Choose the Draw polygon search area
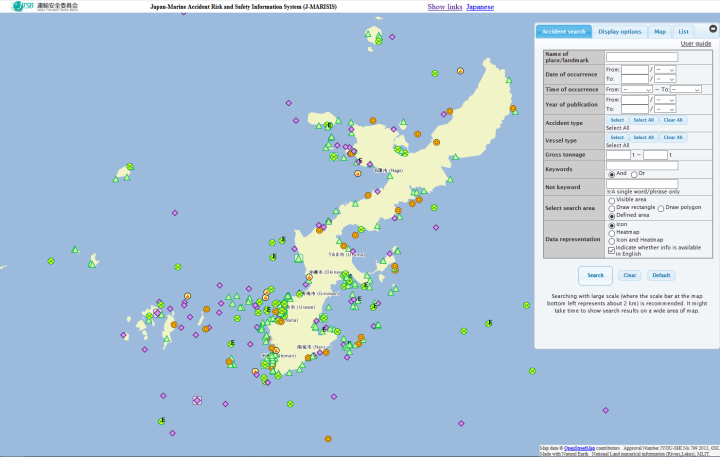This screenshot has height=457, width=720. (662, 207)
